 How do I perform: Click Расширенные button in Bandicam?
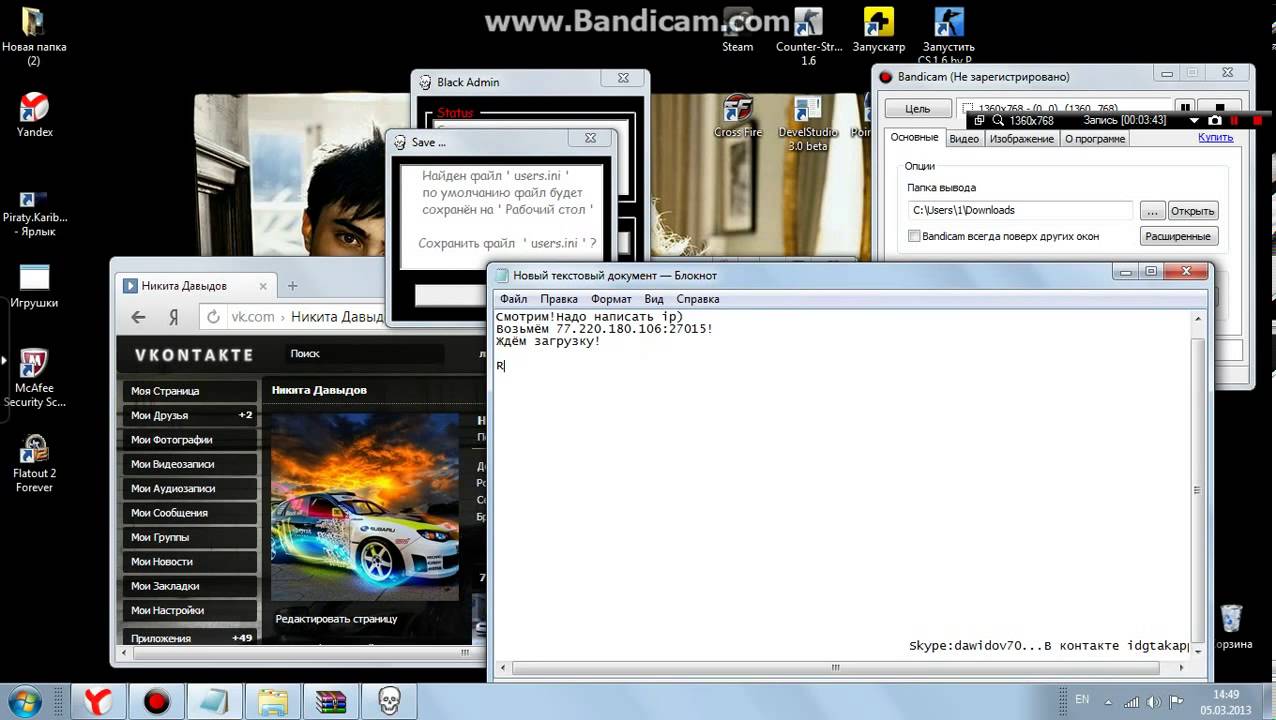[x=1178, y=236]
